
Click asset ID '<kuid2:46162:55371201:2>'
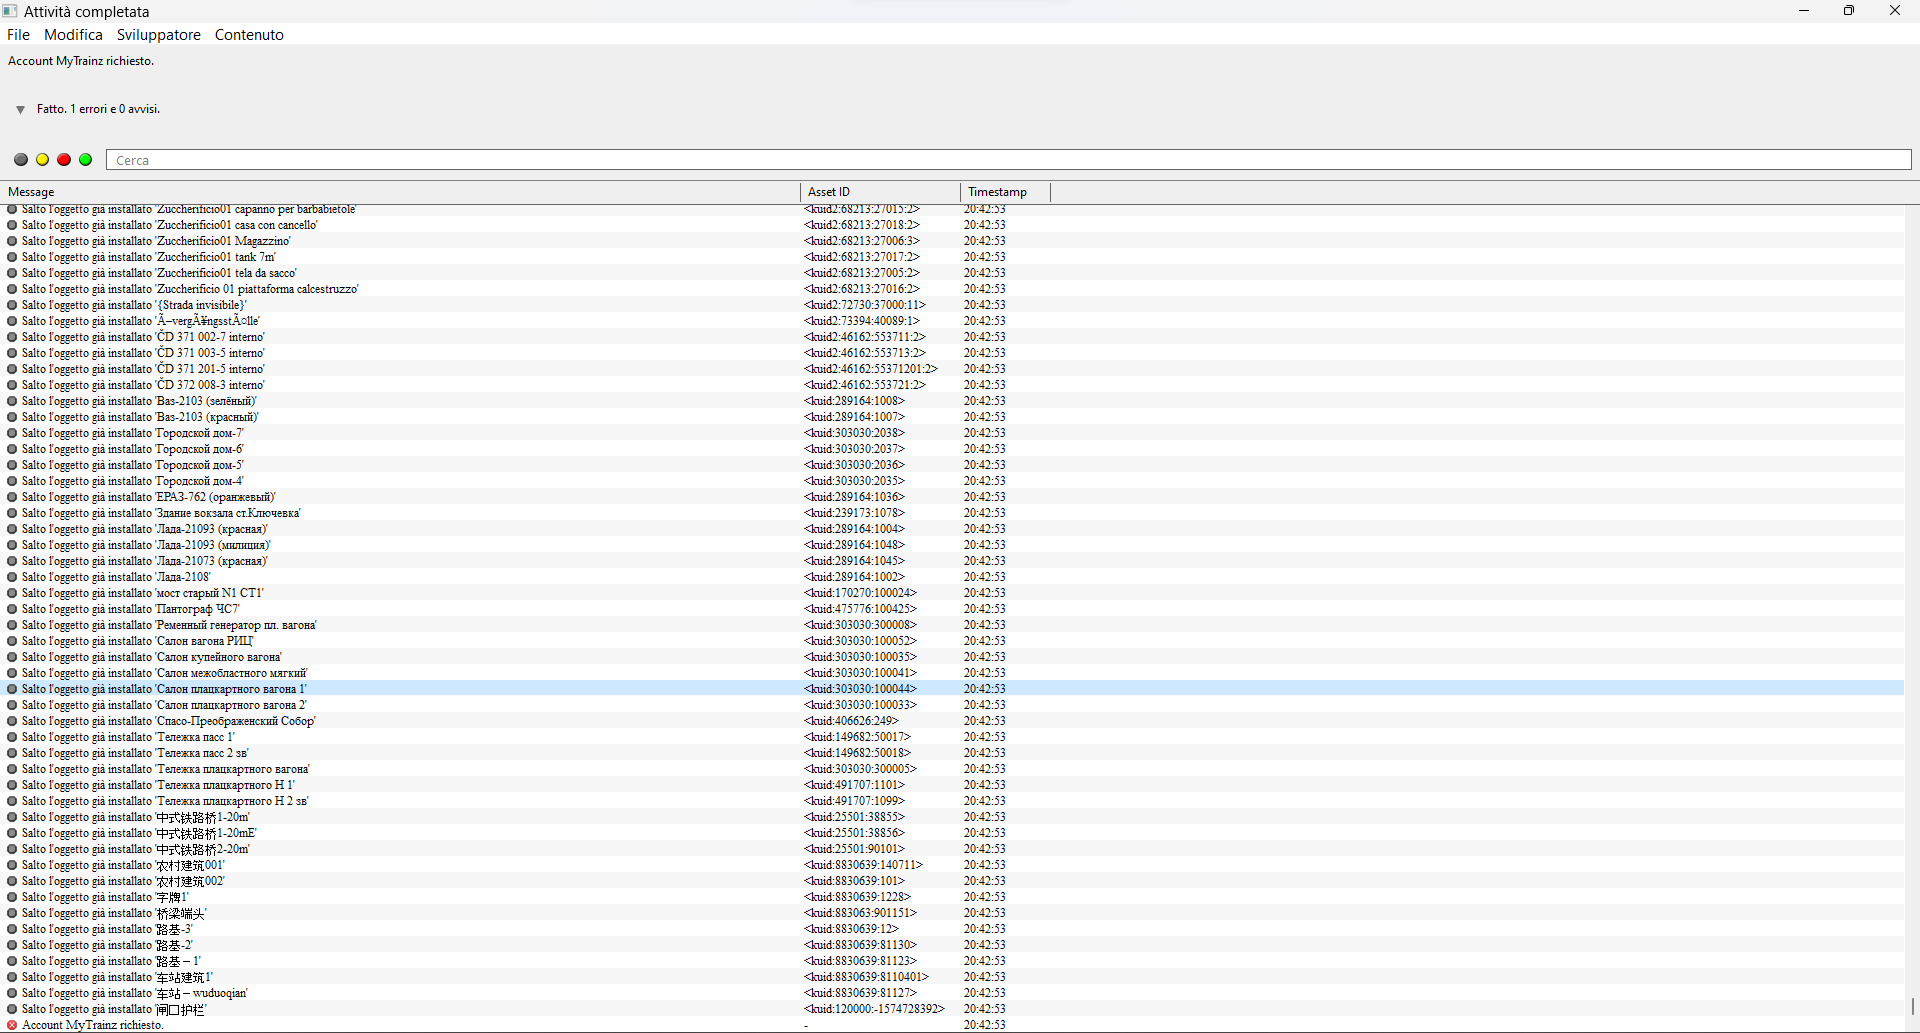(x=871, y=369)
